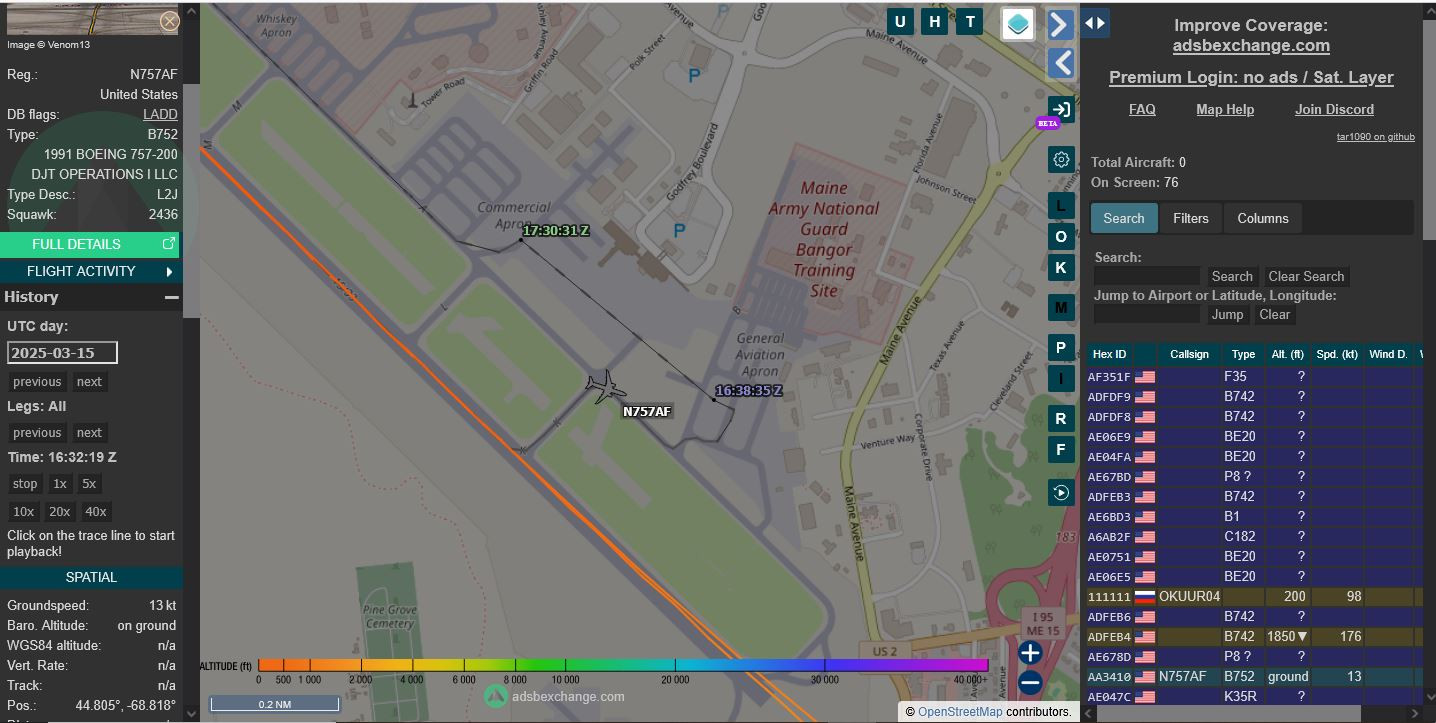Viewport: 1436px width, 723px height.
Task: Expand the Flight Activity menu
Action: (90, 271)
